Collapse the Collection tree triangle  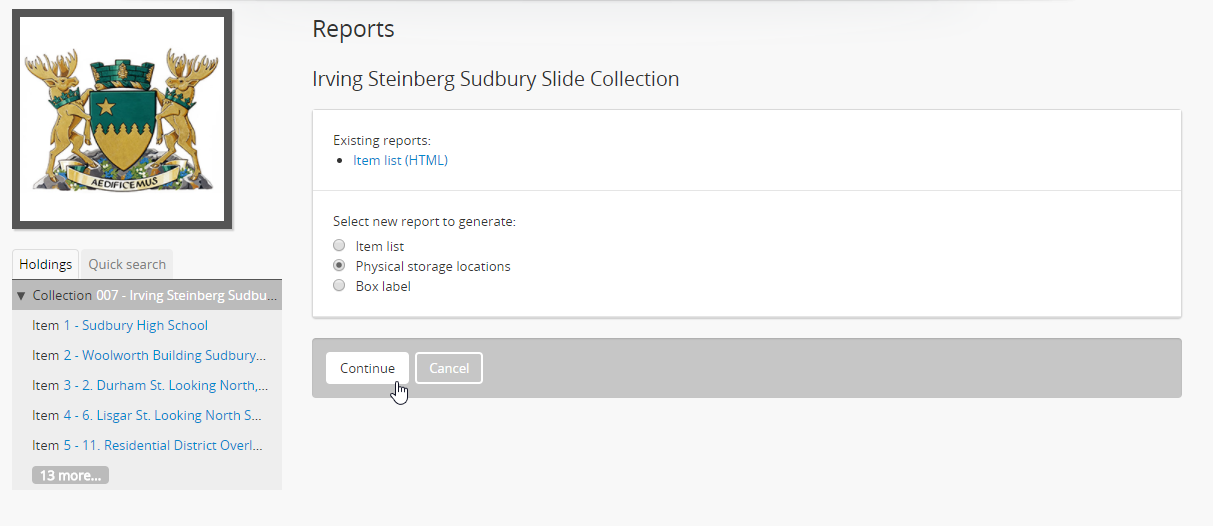tap(21, 296)
